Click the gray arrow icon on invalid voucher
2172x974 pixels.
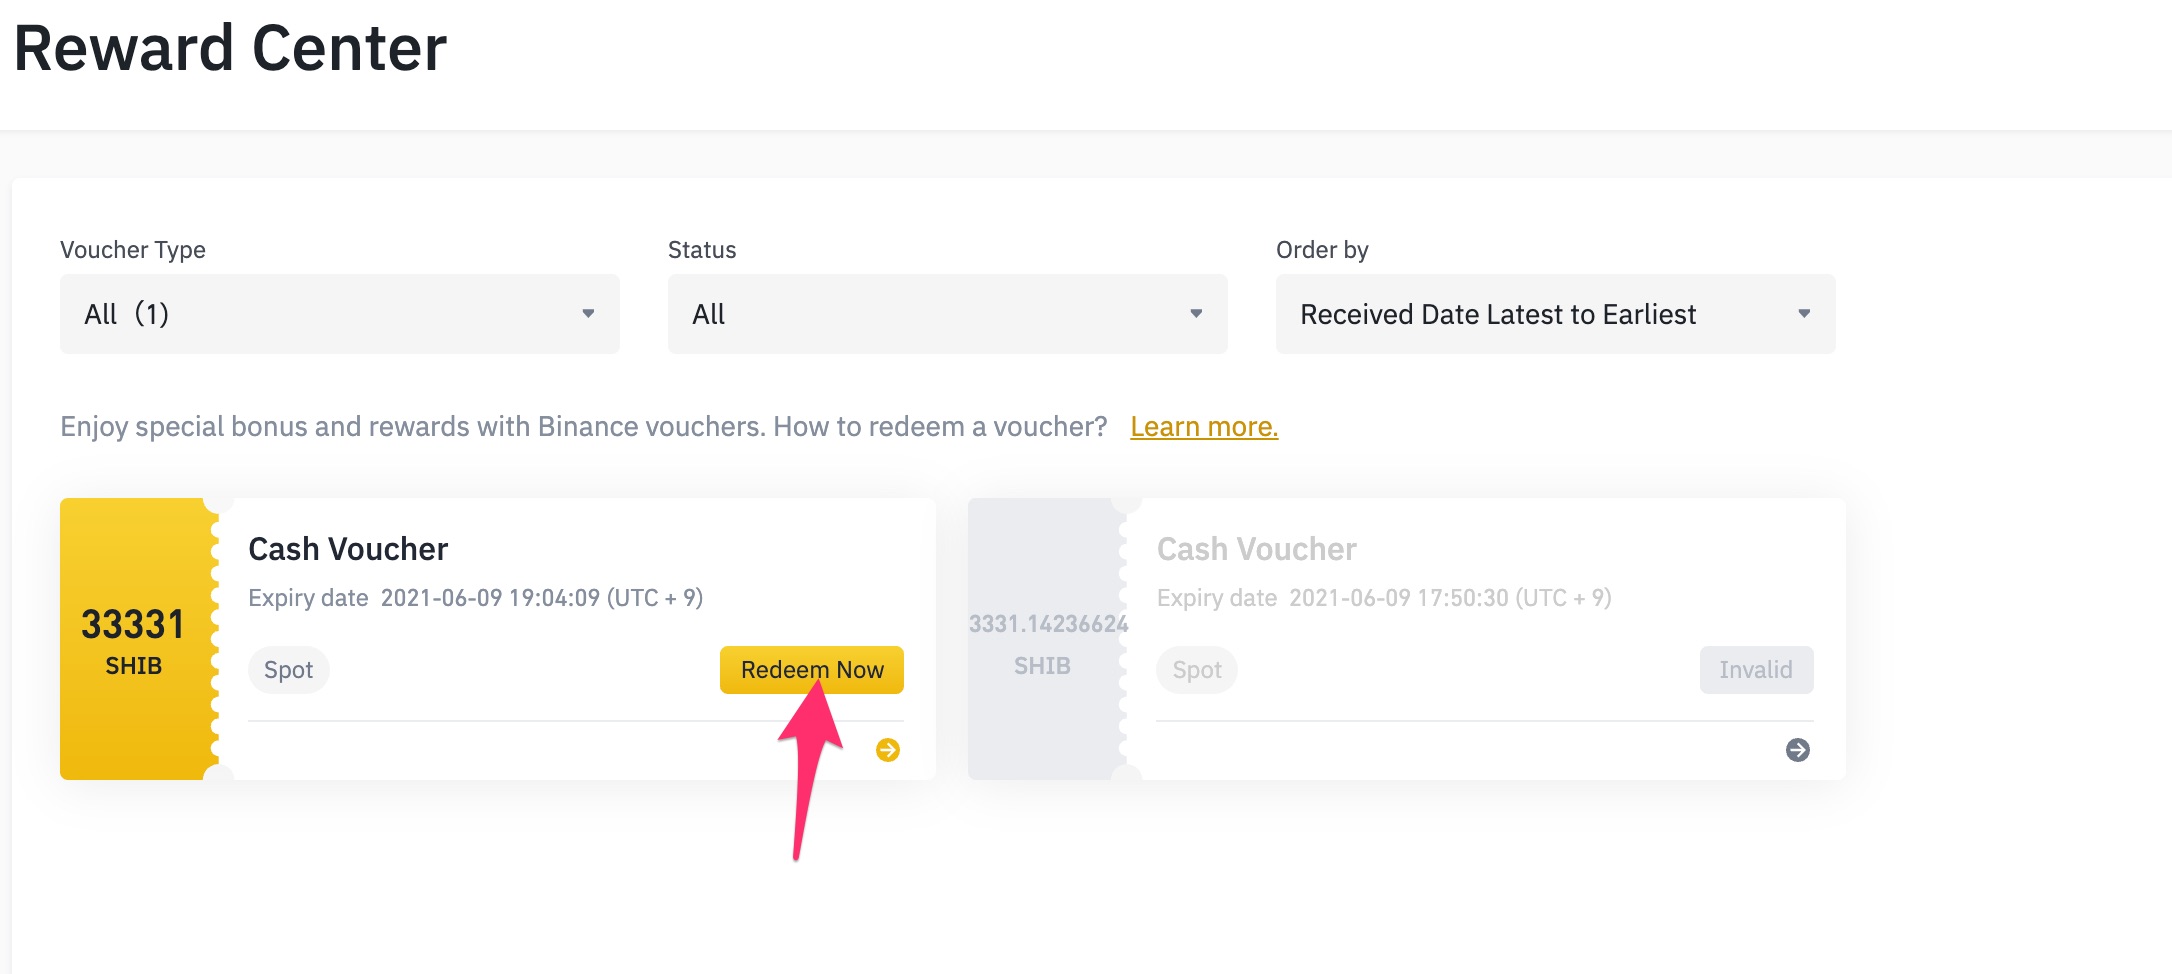click(x=1797, y=750)
